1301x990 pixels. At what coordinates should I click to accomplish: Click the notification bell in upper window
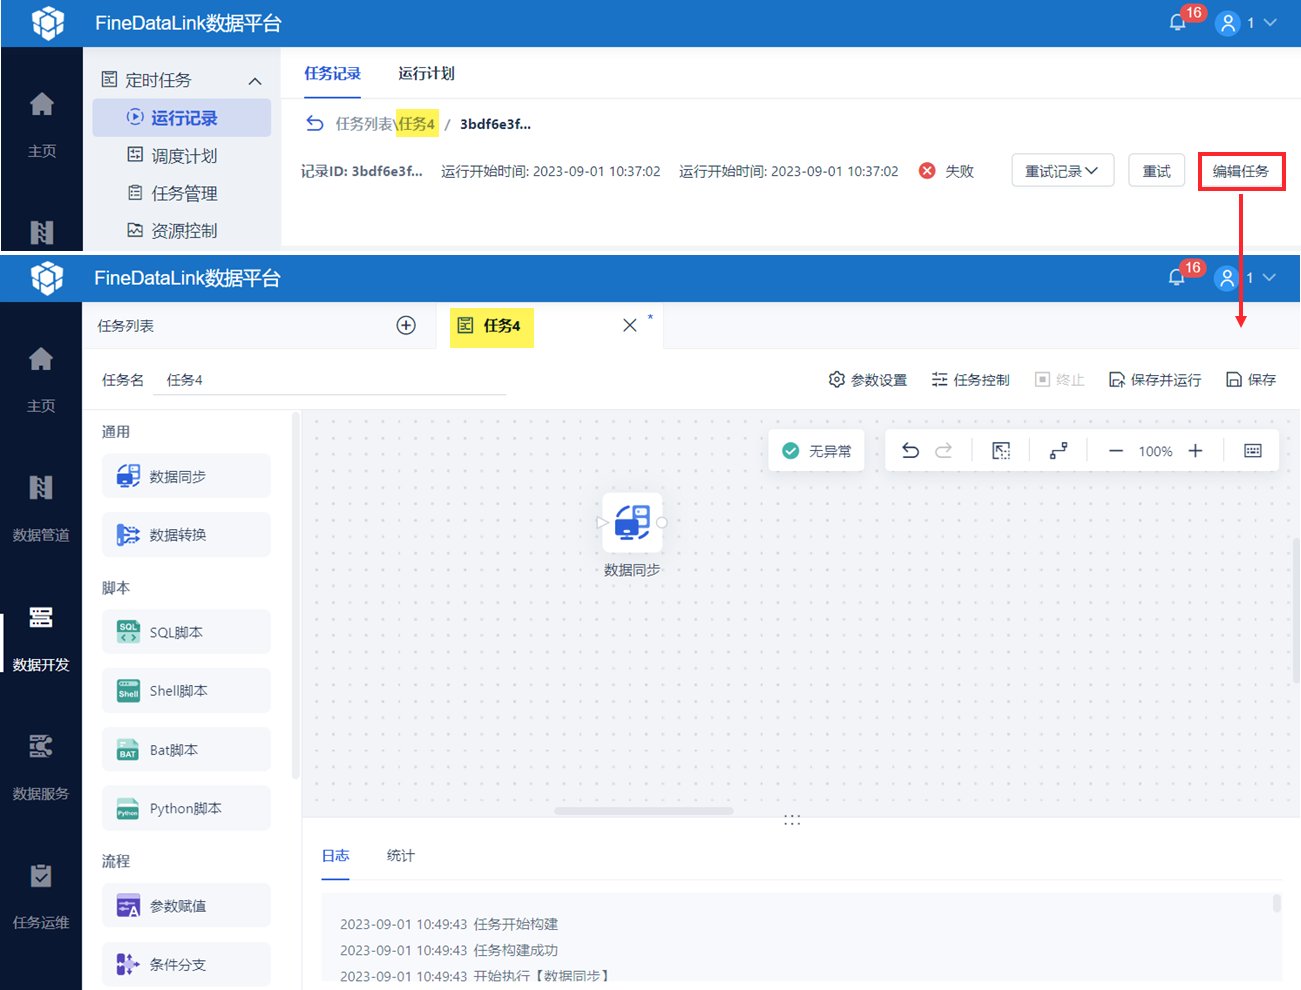[x=1177, y=22]
